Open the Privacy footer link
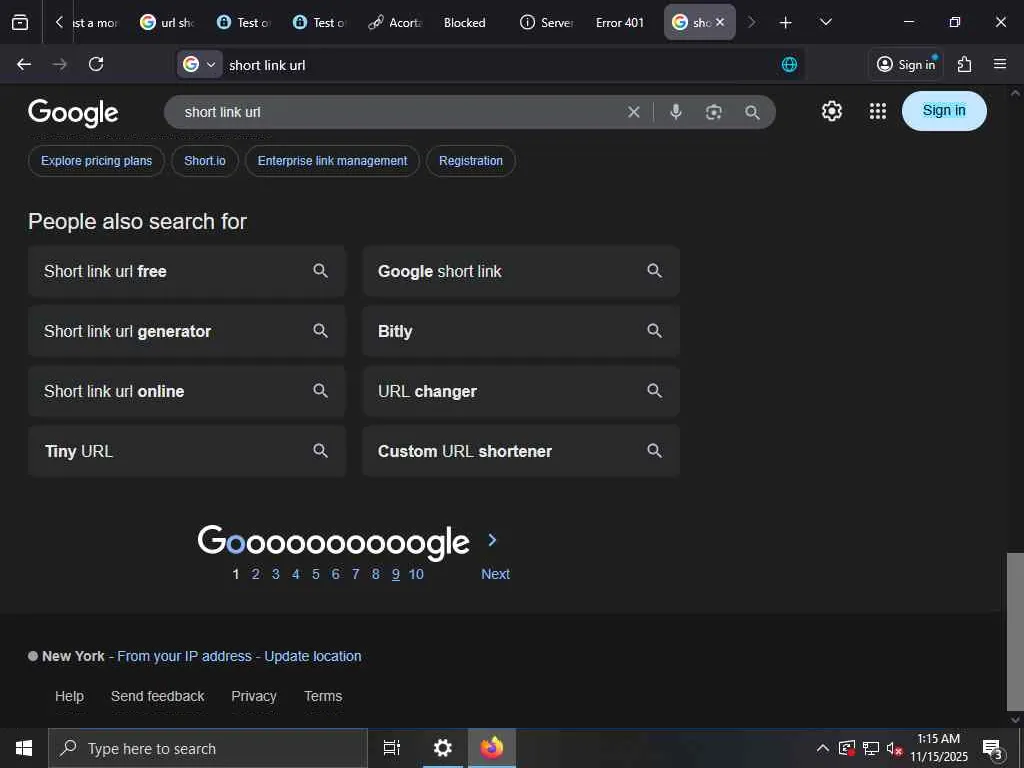 253,696
